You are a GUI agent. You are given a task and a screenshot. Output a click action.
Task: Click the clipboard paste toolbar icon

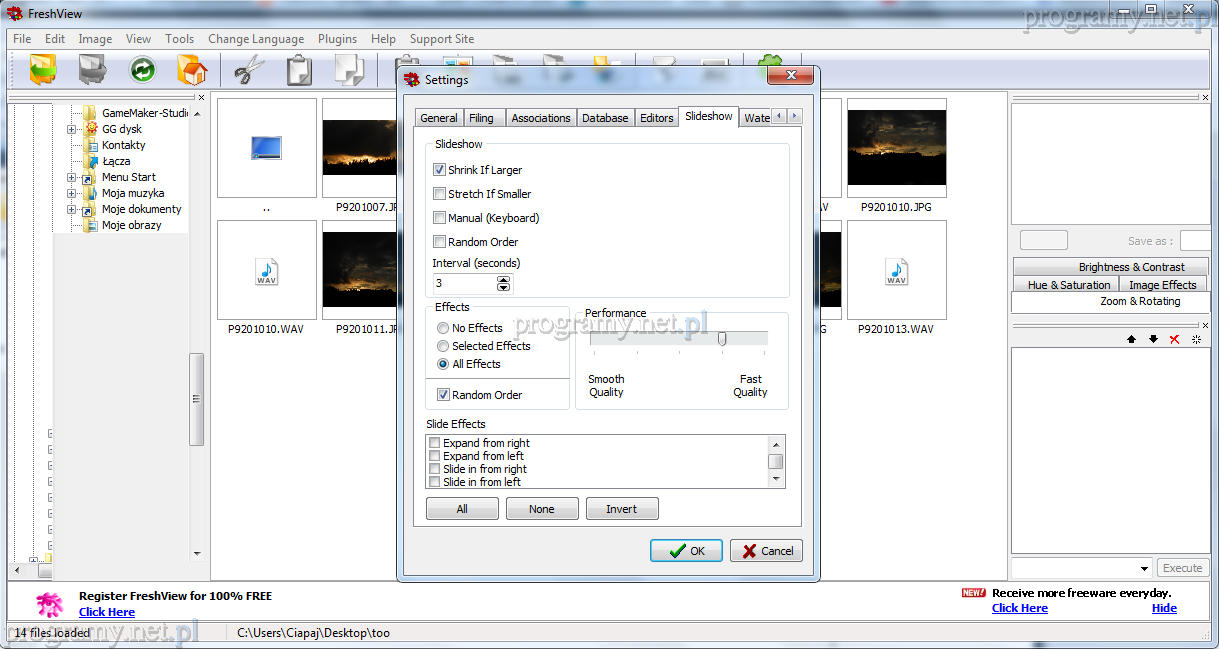(299, 70)
